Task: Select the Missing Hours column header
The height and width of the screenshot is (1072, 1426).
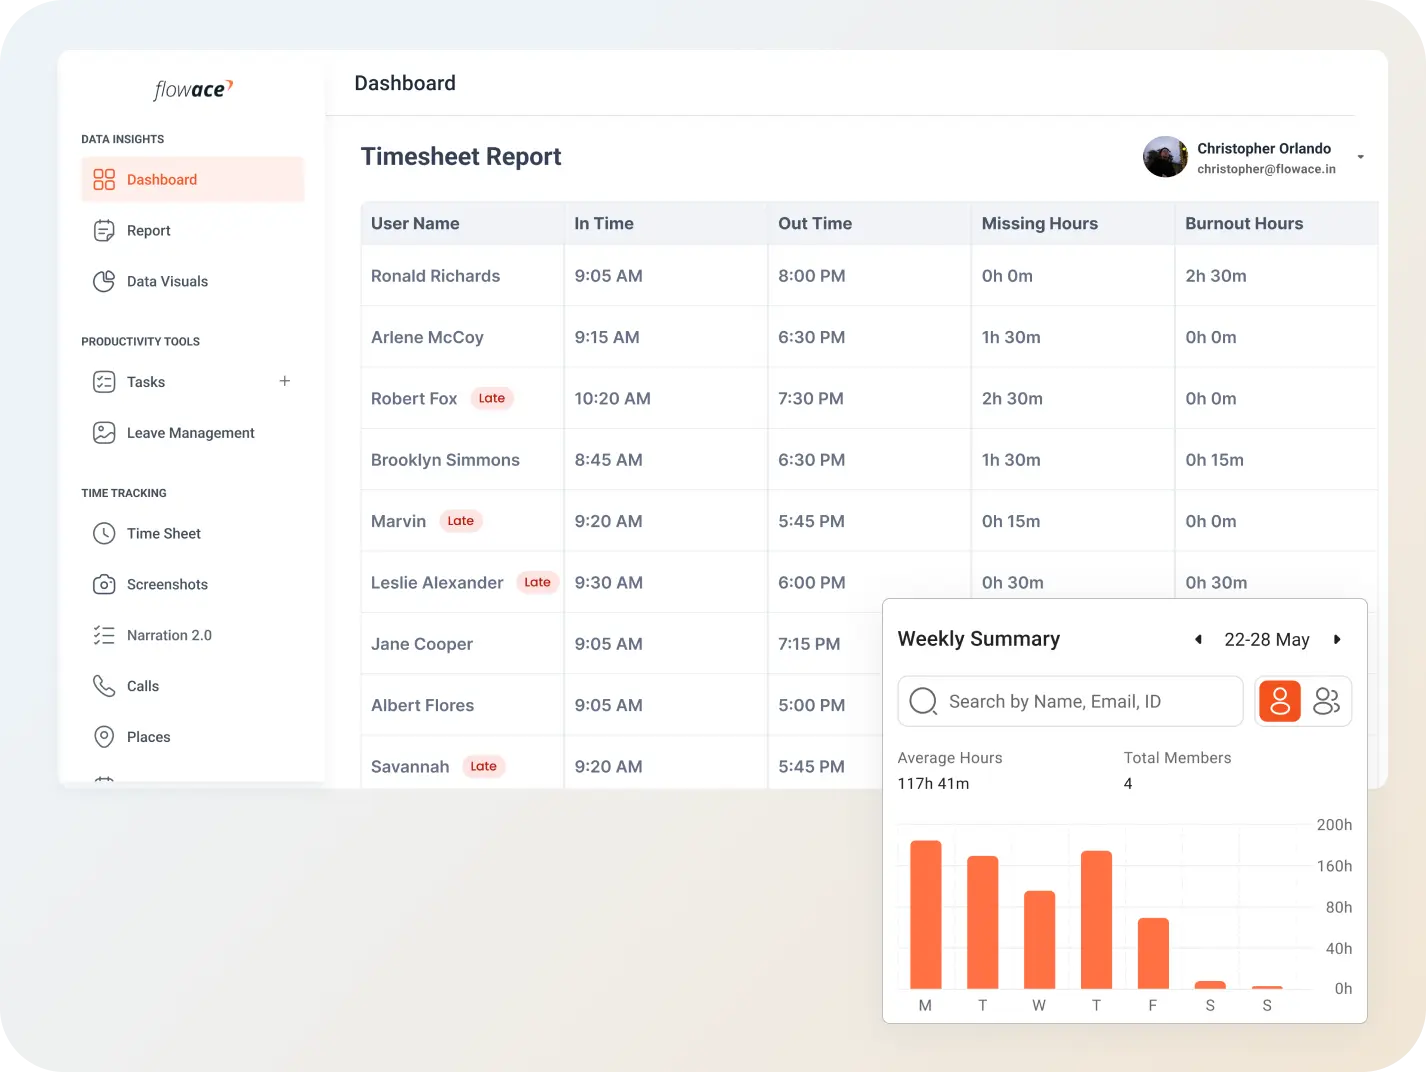Action: point(1039,224)
